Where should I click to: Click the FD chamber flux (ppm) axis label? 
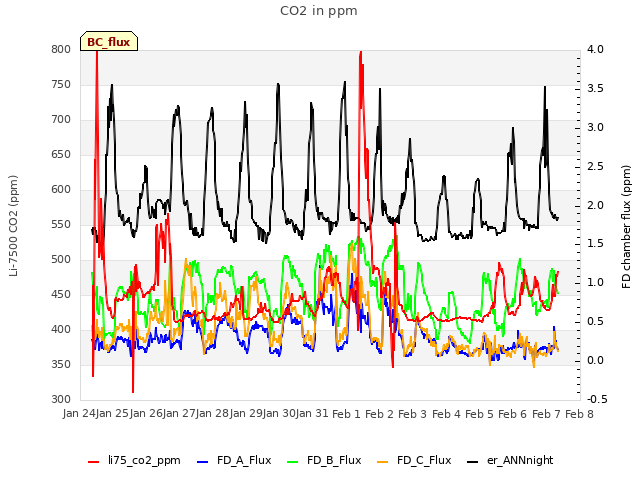click(x=626, y=227)
